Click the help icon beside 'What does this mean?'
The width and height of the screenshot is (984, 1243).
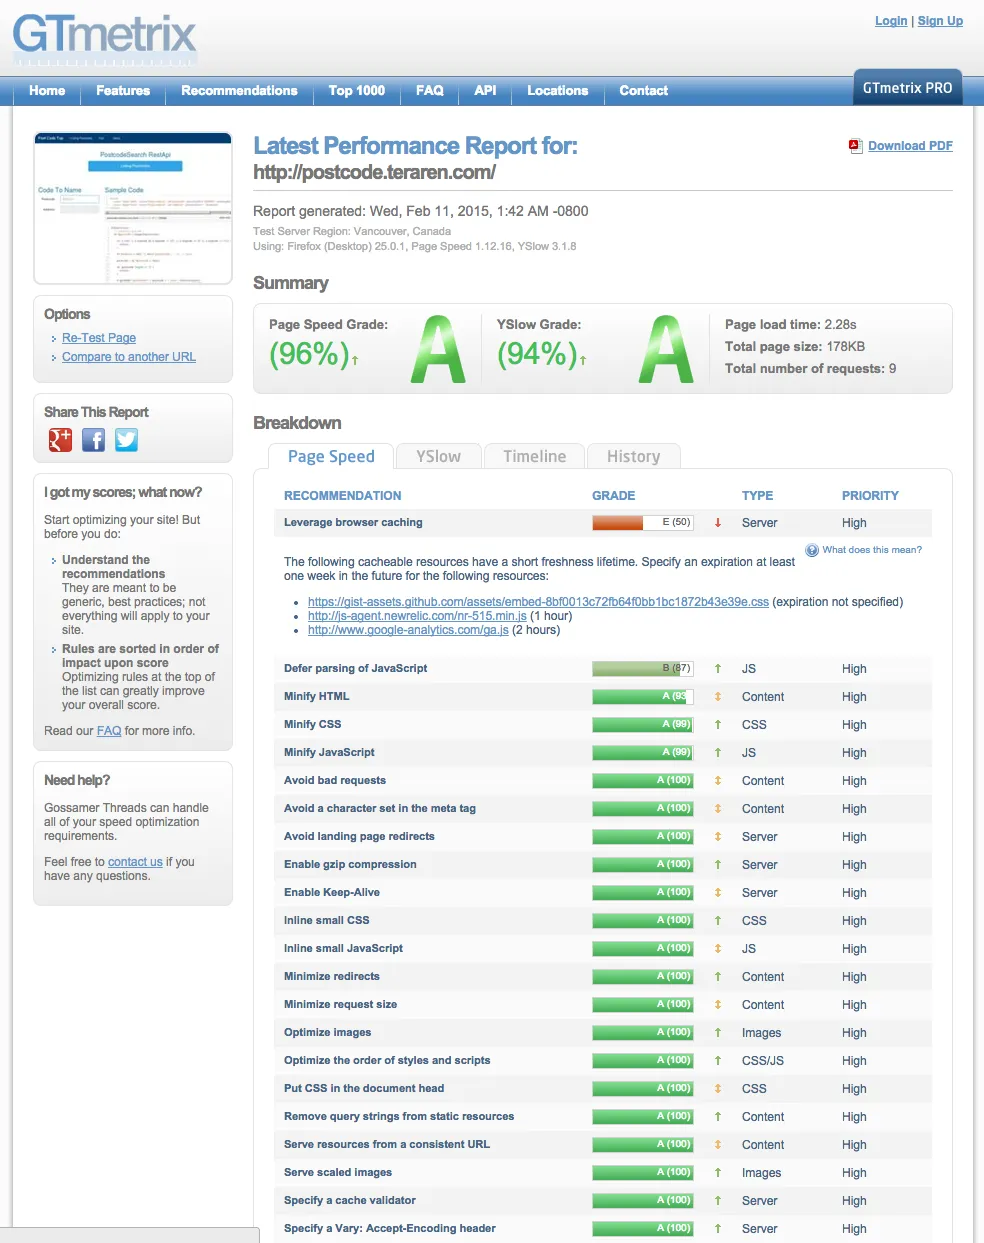click(812, 550)
